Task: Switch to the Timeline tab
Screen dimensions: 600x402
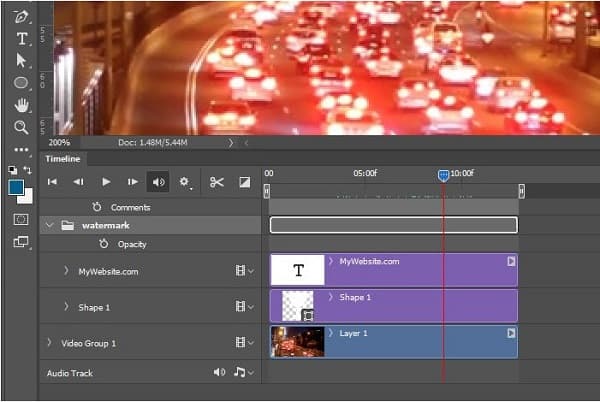Action: coord(63,159)
